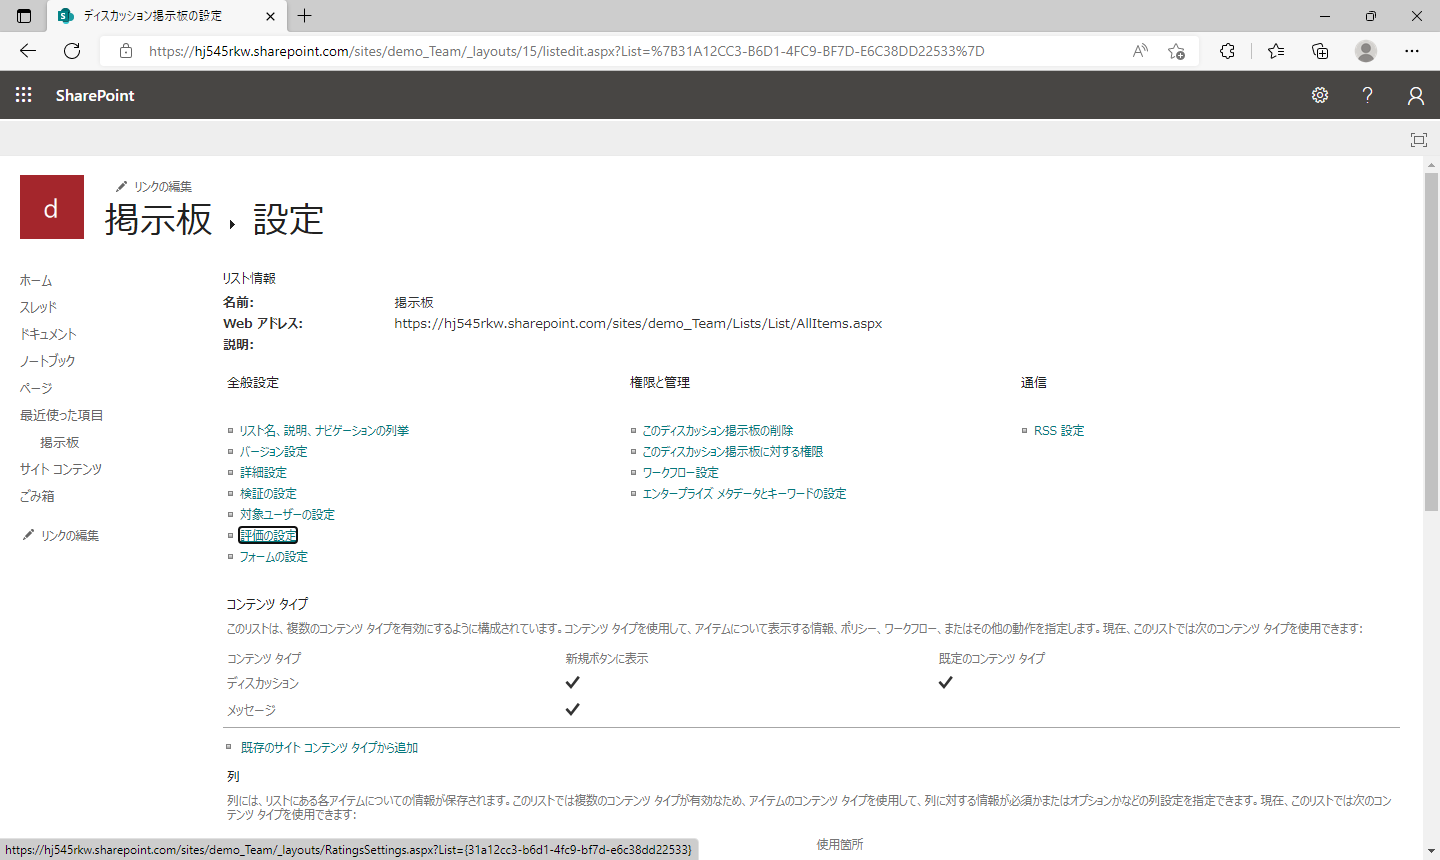Open ページ in the left navigation
1440x860 pixels.
coord(36,388)
